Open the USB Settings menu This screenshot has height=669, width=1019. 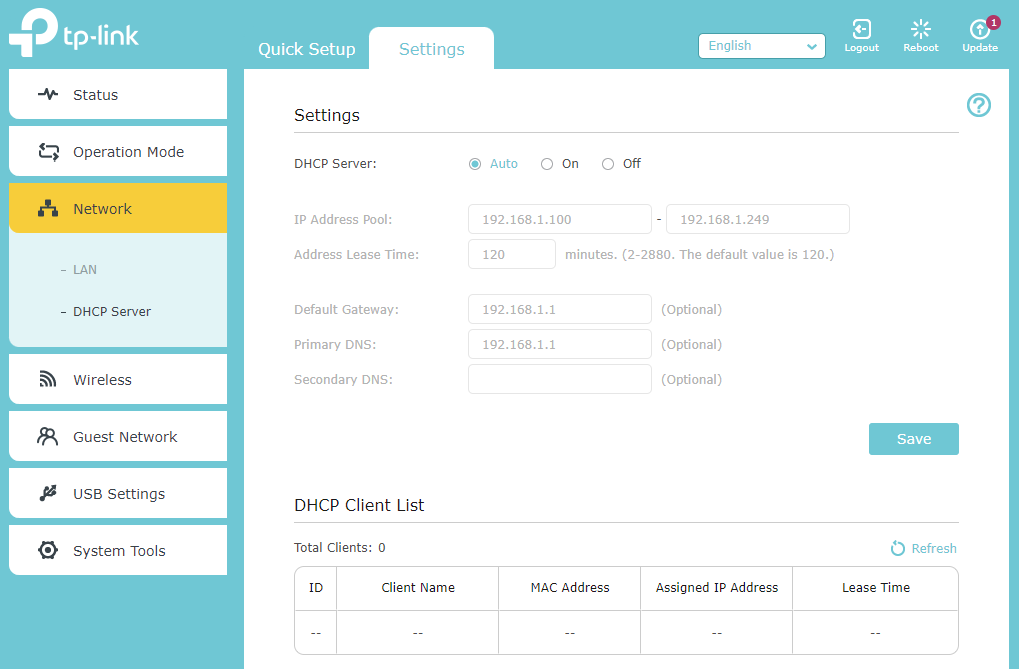click(x=118, y=493)
